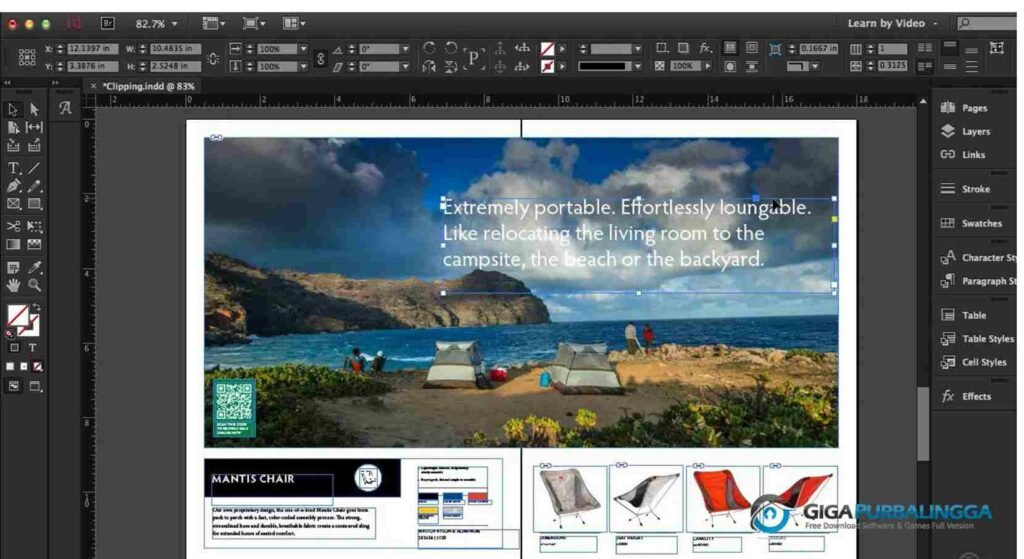Open the stroke weight dropdown
This screenshot has width=1024, height=559.
(637, 49)
